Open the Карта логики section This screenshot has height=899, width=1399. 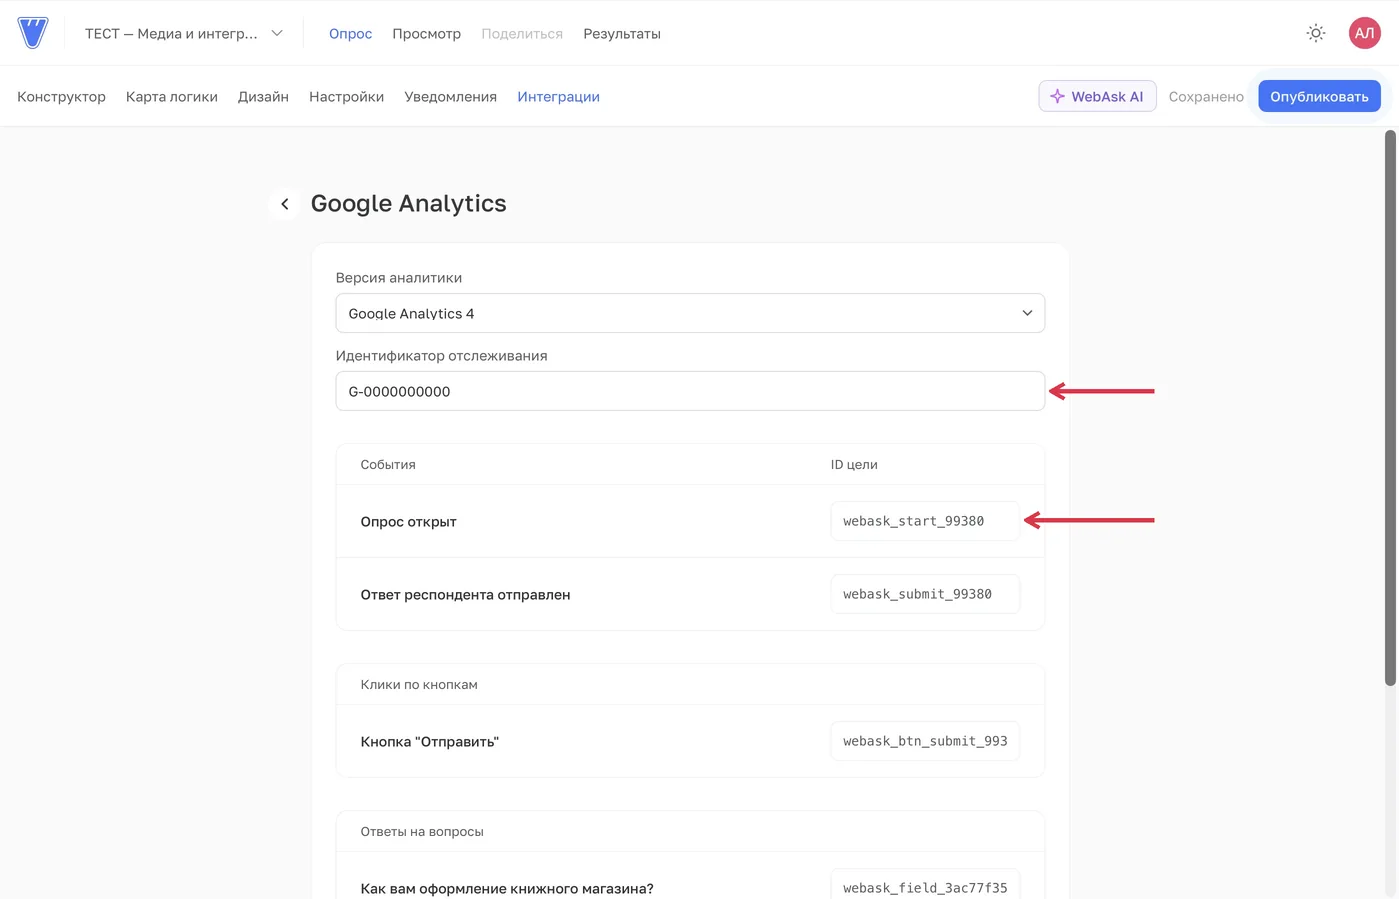click(172, 97)
